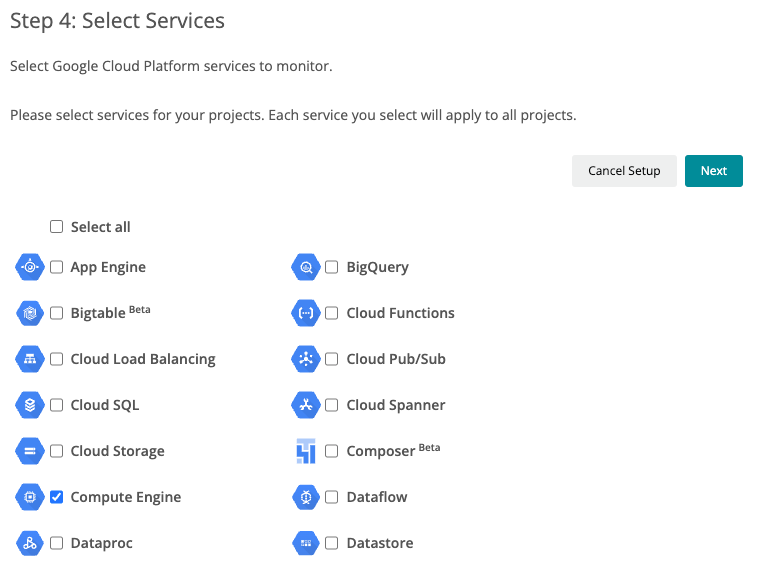Uncheck the Compute Engine checkbox
765x566 pixels.
click(57, 497)
